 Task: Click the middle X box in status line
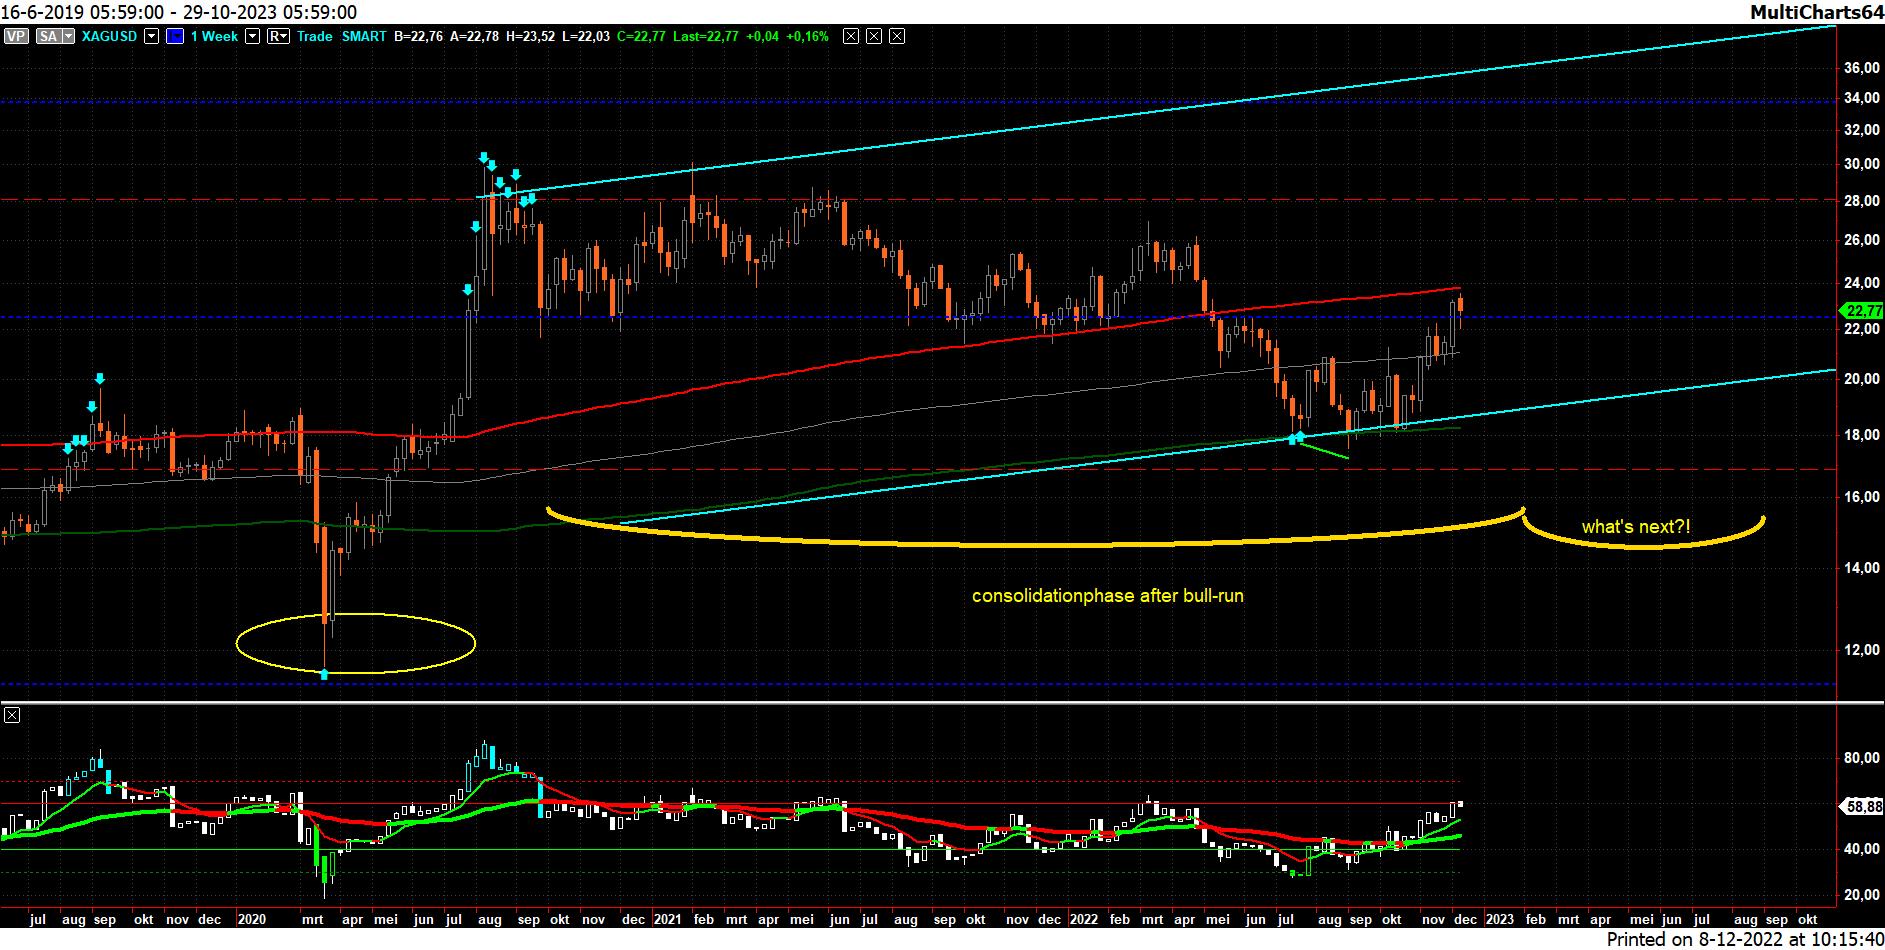tap(873, 36)
